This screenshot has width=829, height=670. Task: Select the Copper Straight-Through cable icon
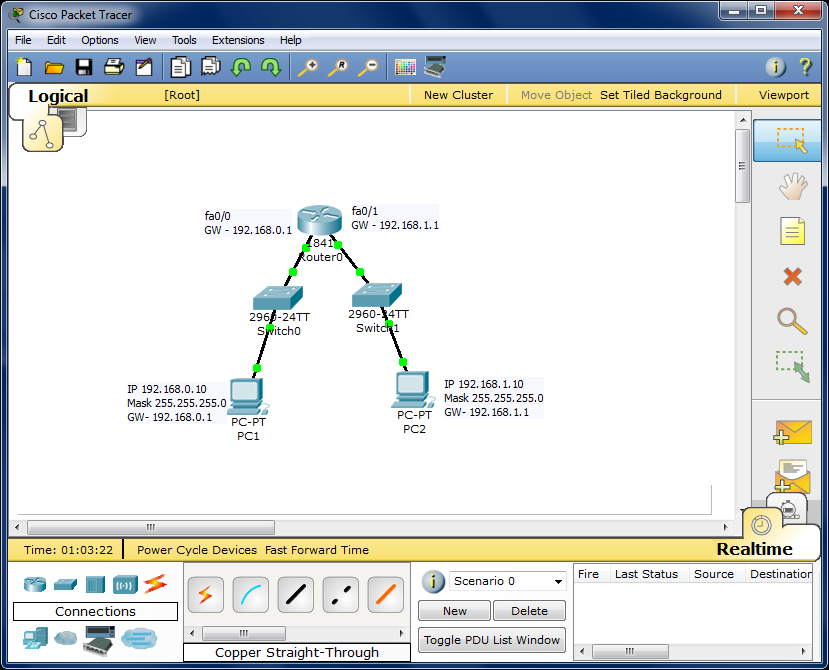[295, 594]
